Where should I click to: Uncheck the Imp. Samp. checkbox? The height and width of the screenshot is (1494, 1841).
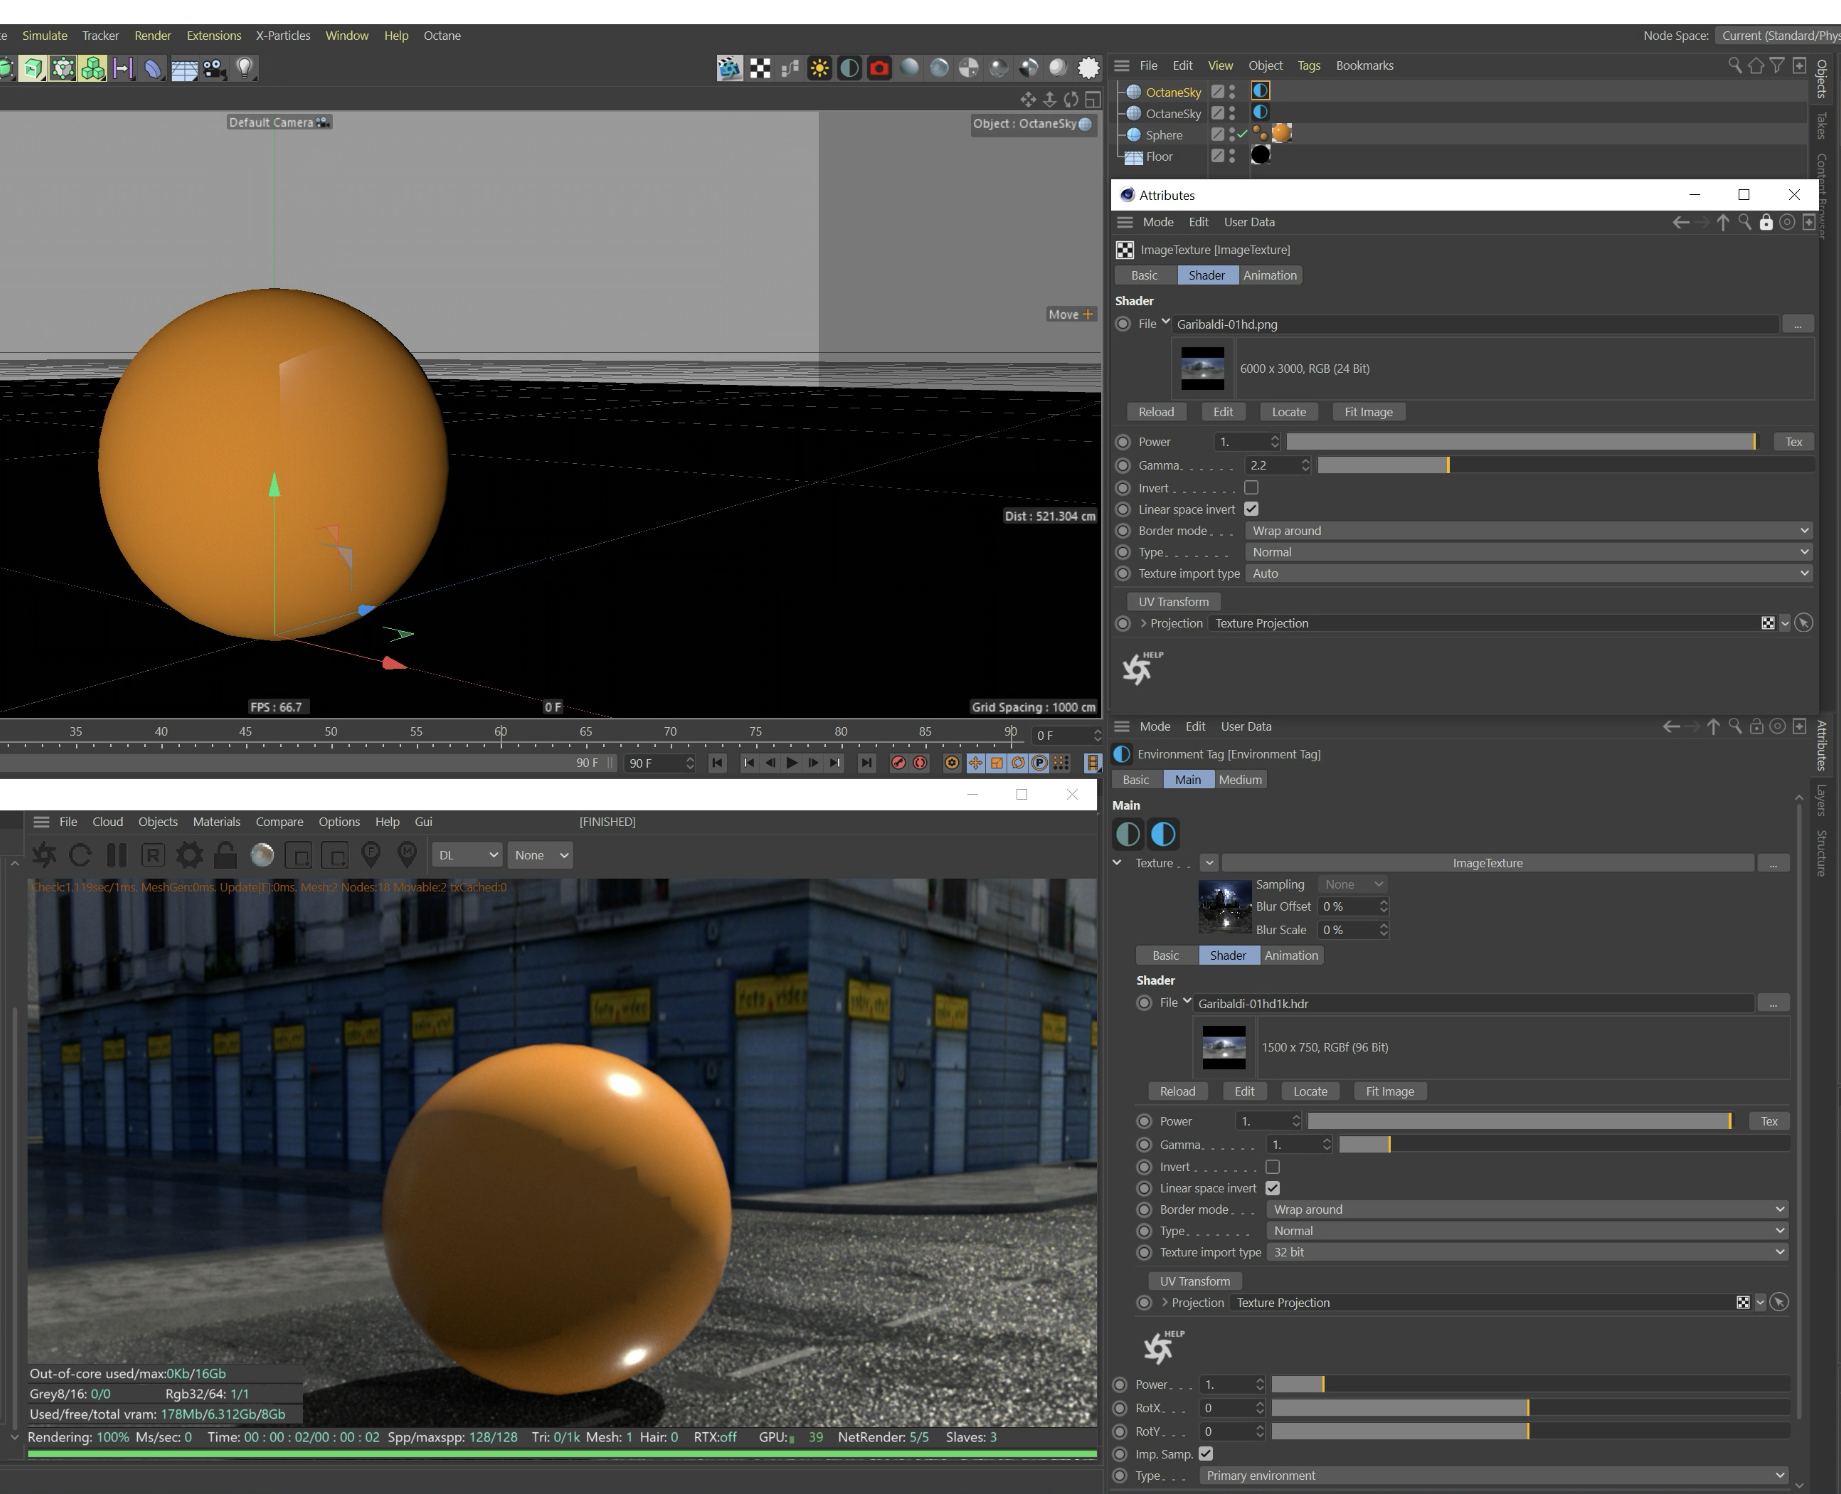point(1206,1454)
